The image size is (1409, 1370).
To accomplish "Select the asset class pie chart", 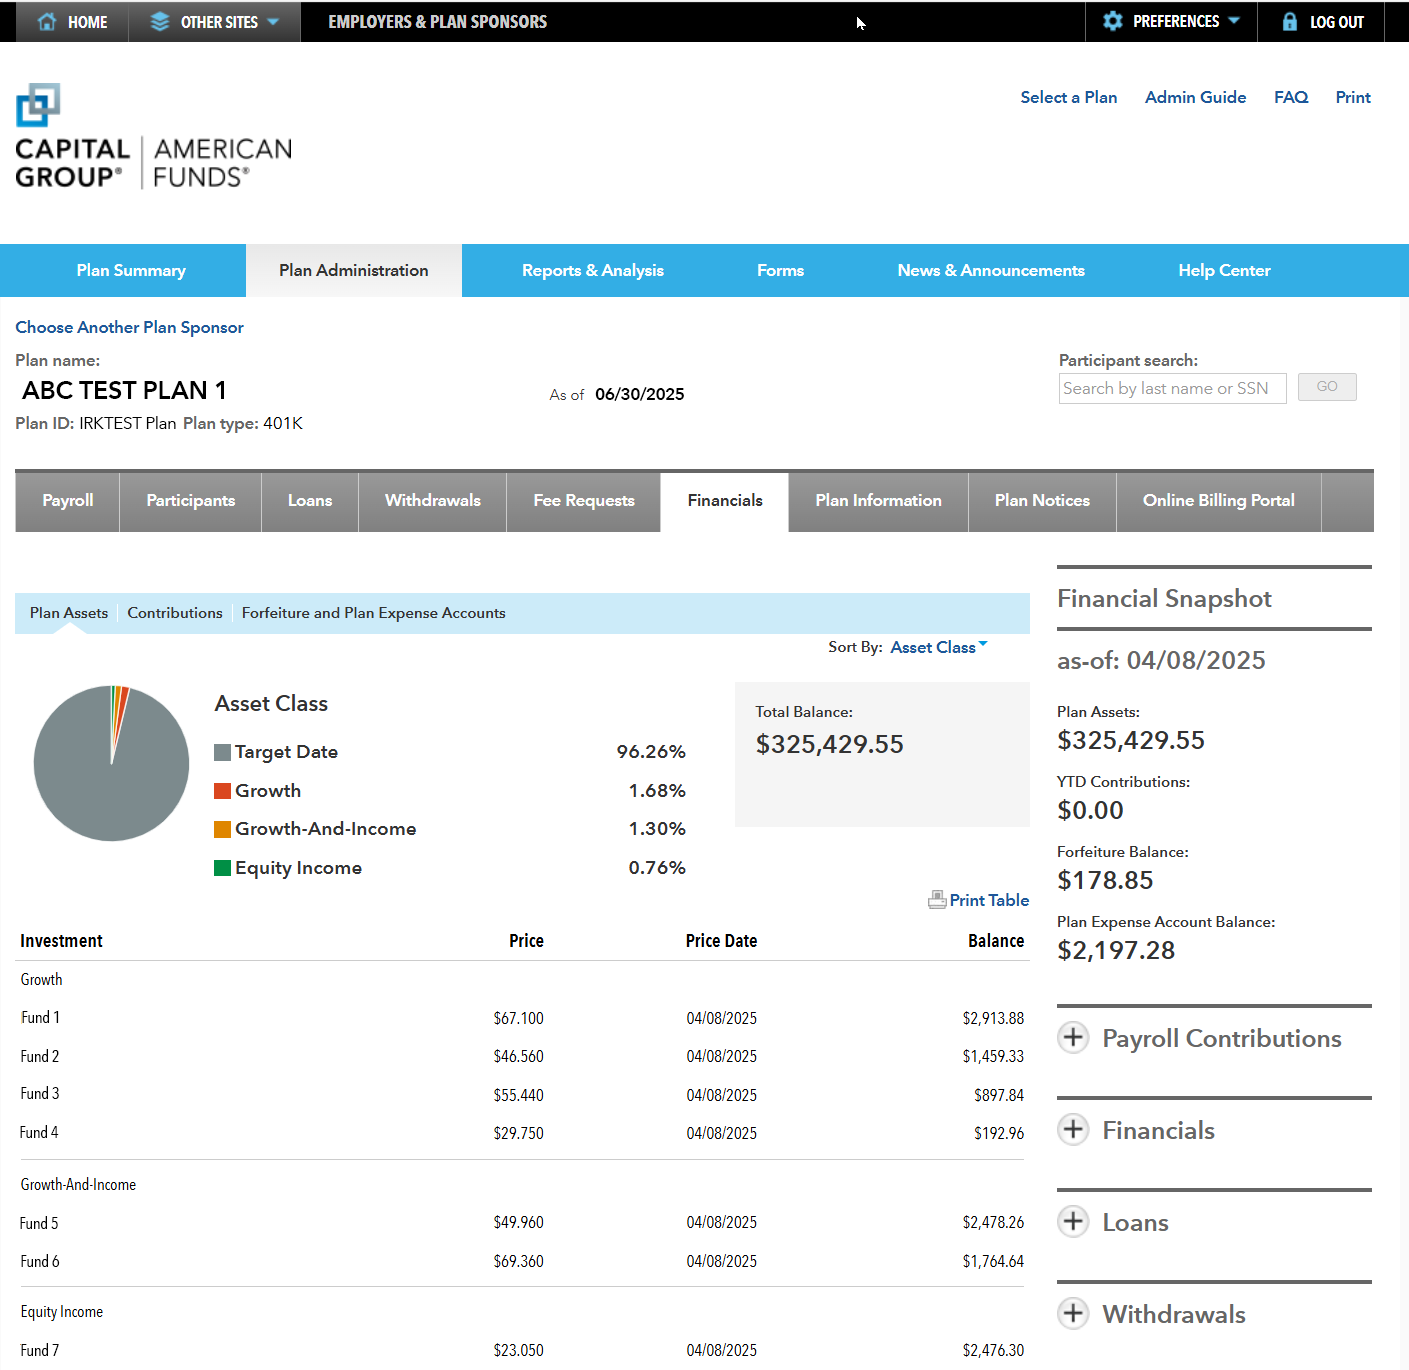I will click(111, 762).
